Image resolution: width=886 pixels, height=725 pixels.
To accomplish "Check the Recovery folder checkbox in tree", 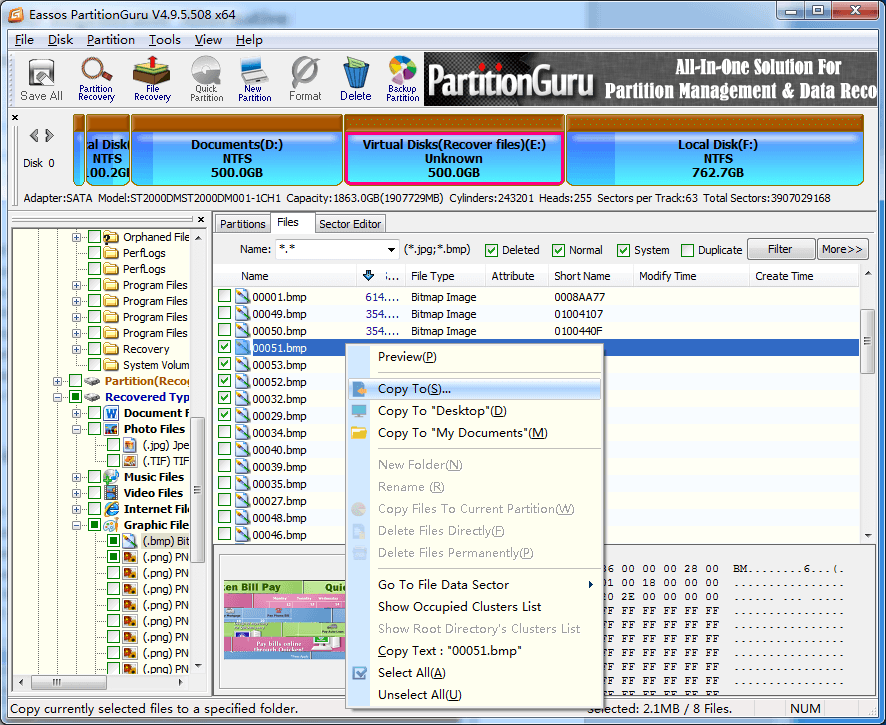I will [94, 349].
